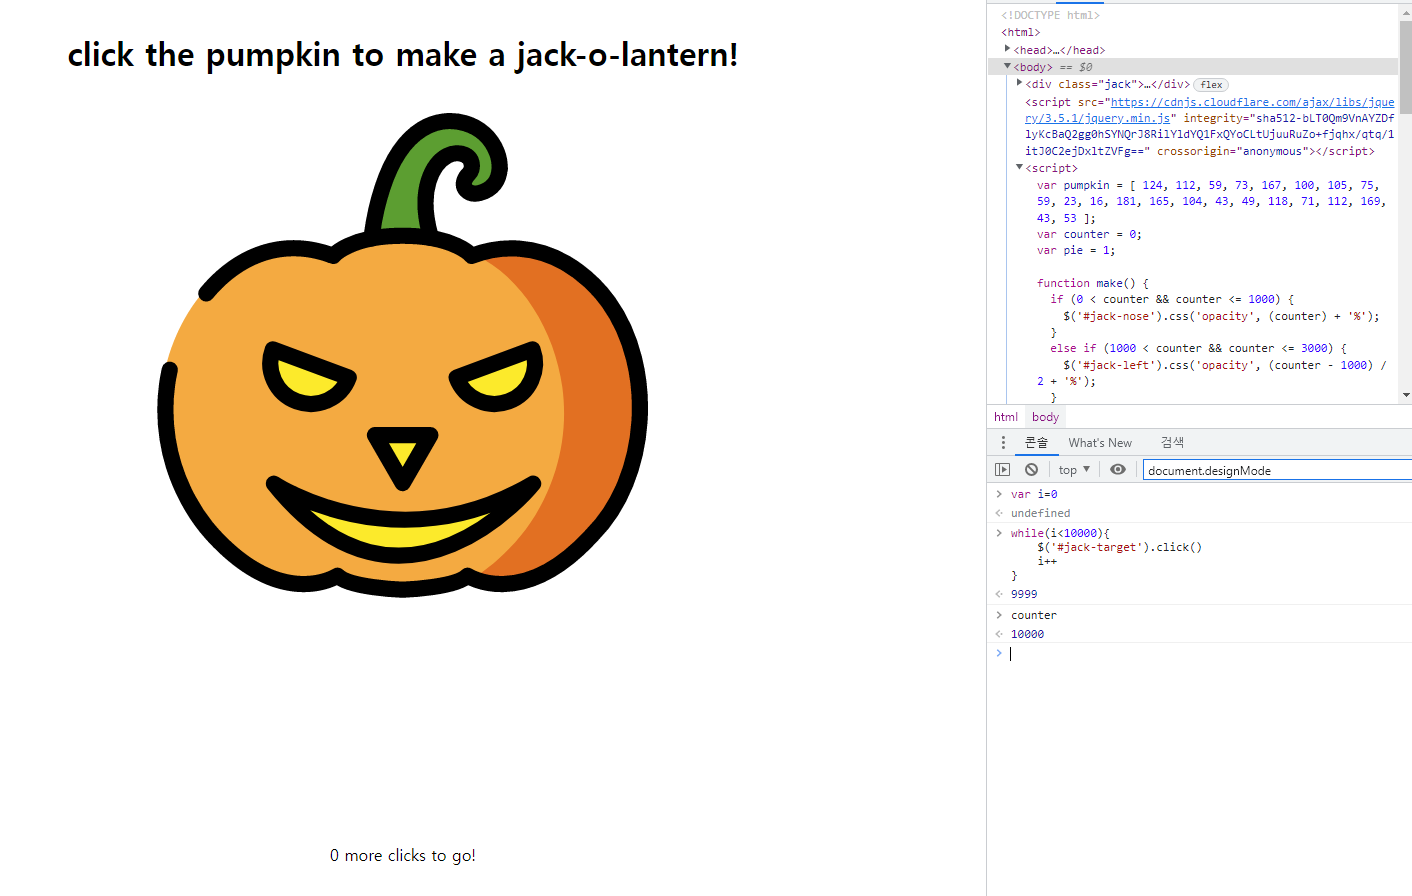The image size is (1412, 896).
Task: Switch to the What's New tab
Action: tap(1100, 443)
